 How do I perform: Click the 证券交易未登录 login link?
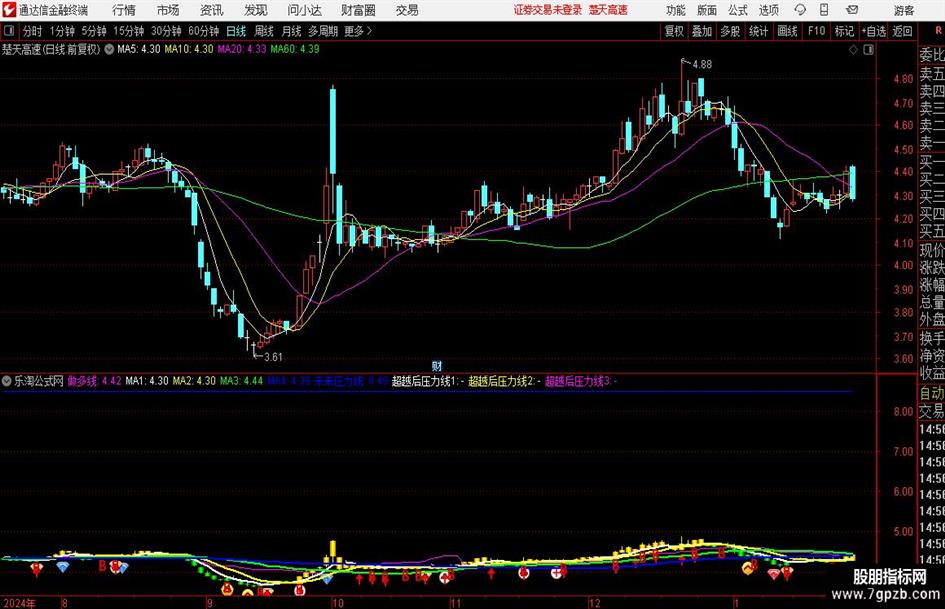[x=548, y=10]
